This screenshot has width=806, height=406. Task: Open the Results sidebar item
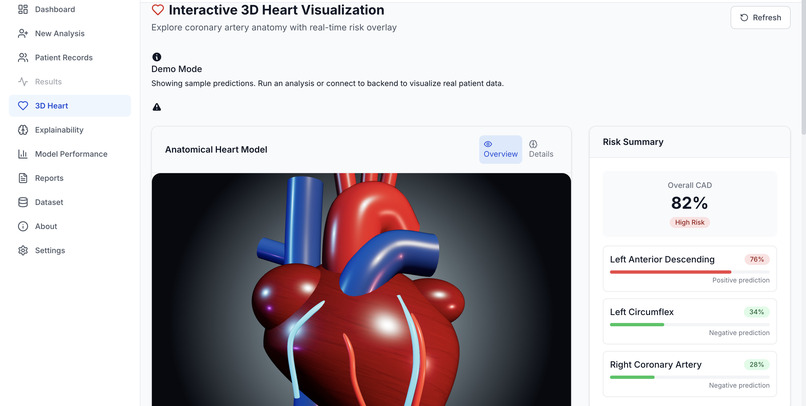70,82
